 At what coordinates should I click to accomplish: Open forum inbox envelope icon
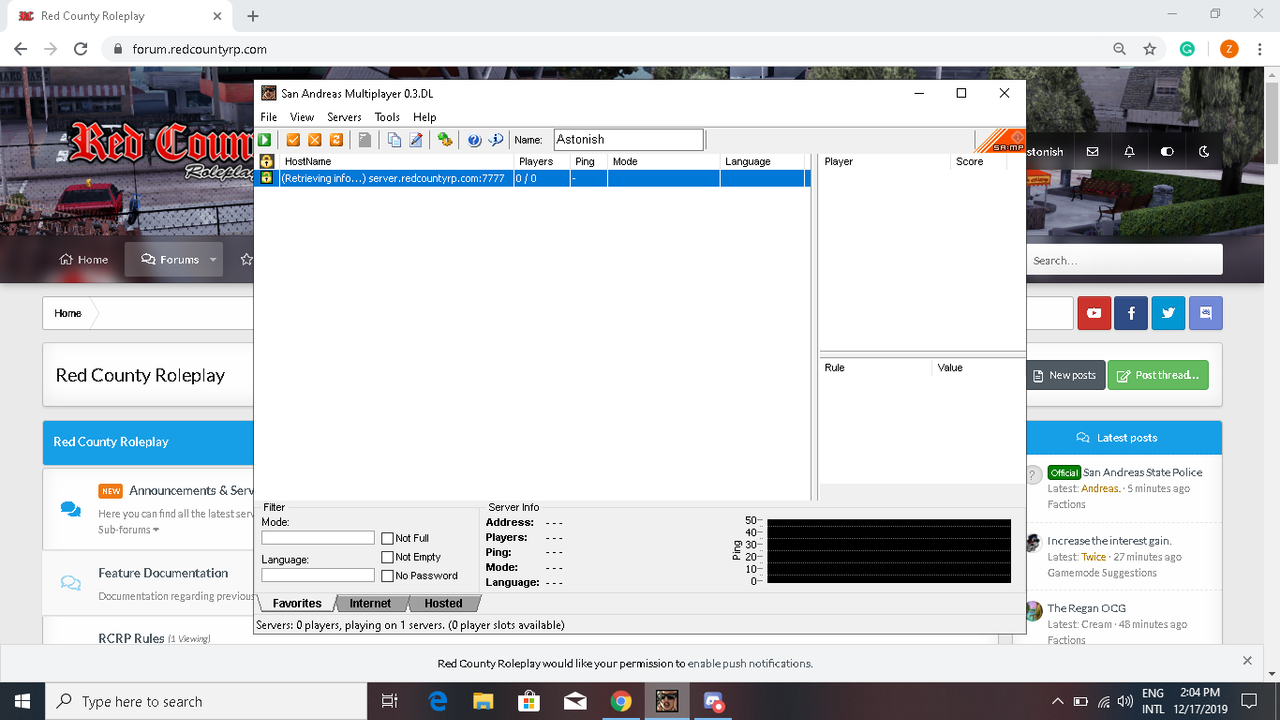click(1092, 152)
